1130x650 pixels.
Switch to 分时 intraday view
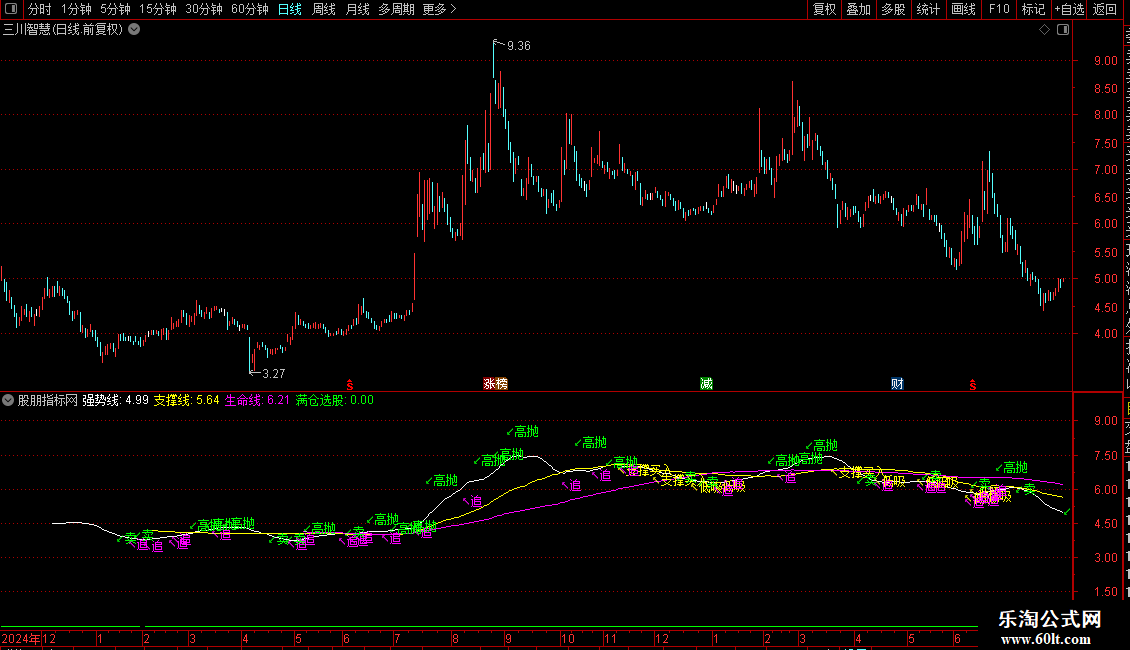click(40, 9)
